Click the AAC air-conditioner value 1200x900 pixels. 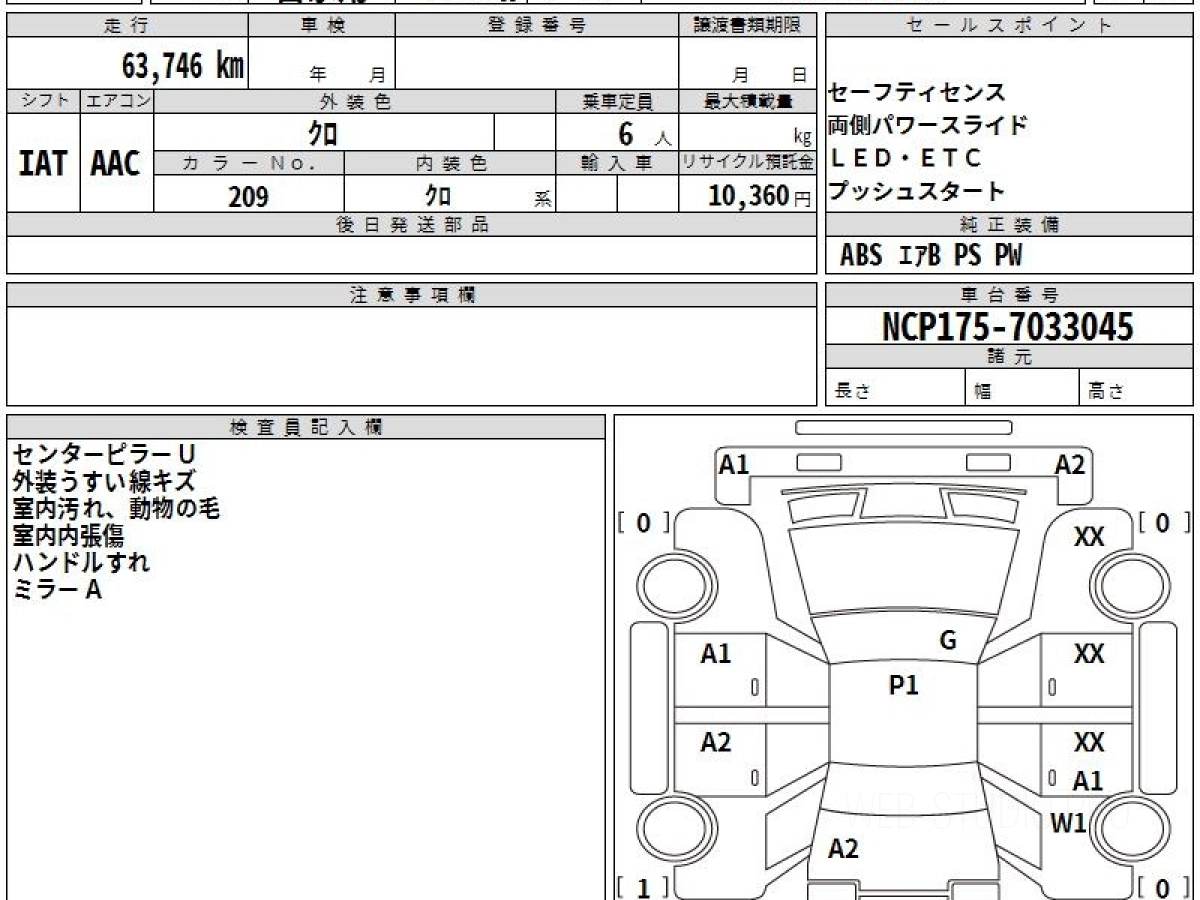point(116,164)
